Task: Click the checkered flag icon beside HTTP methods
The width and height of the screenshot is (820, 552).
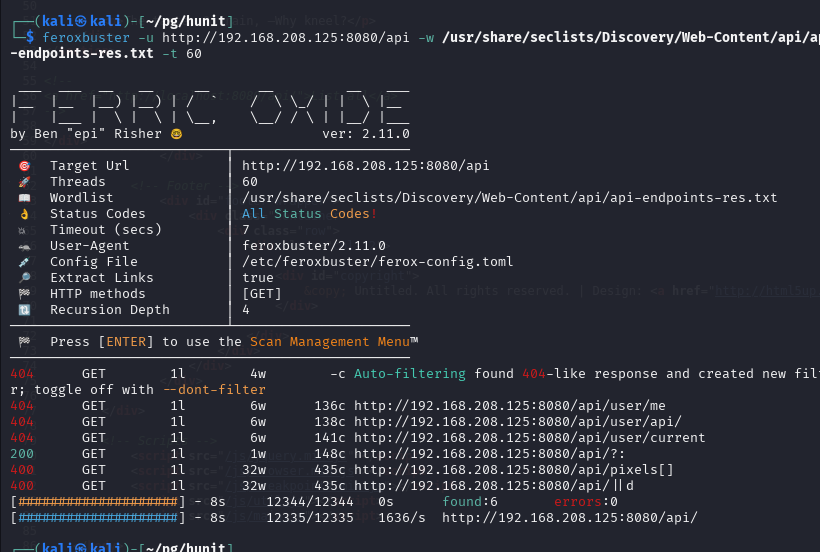Action: click(x=25, y=294)
